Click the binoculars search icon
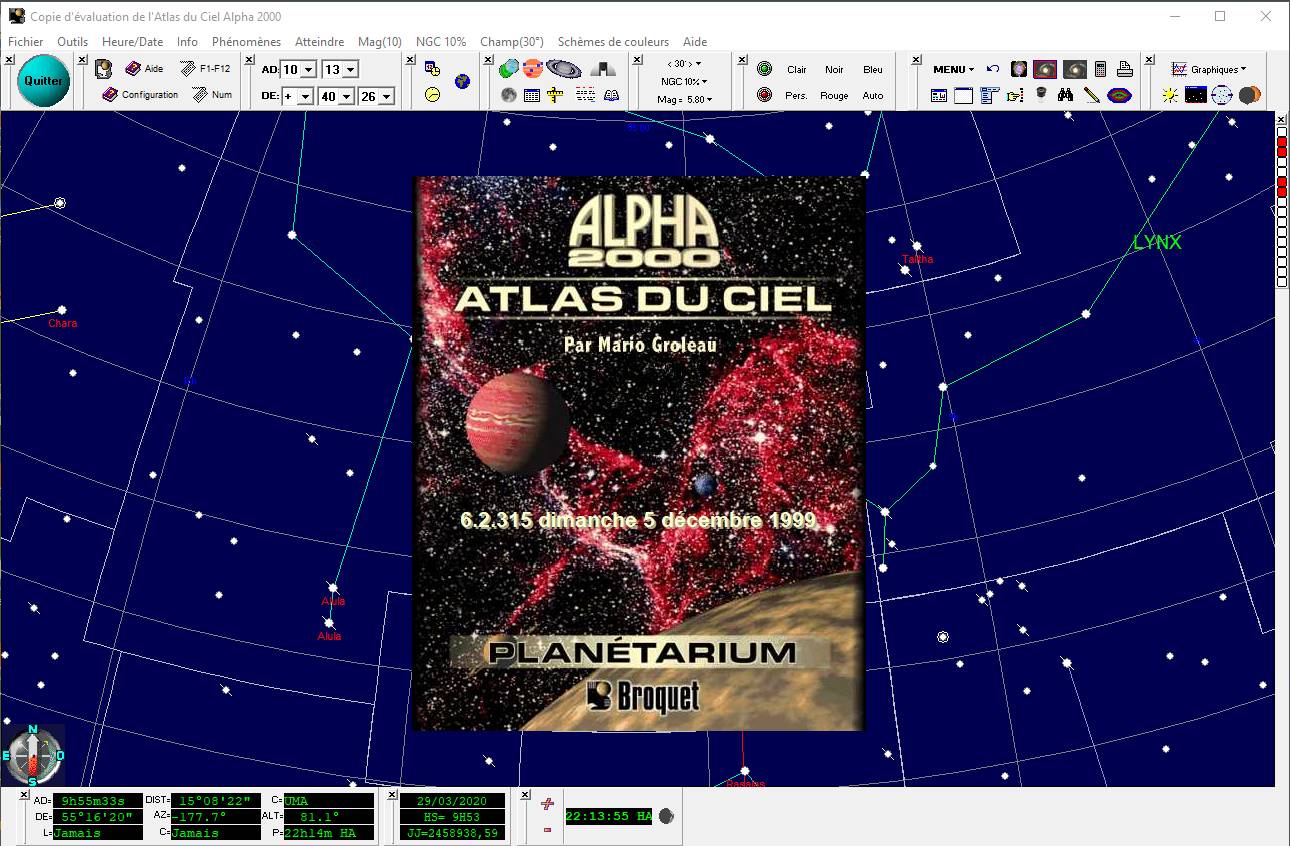The height and width of the screenshot is (846, 1290). point(1066,95)
